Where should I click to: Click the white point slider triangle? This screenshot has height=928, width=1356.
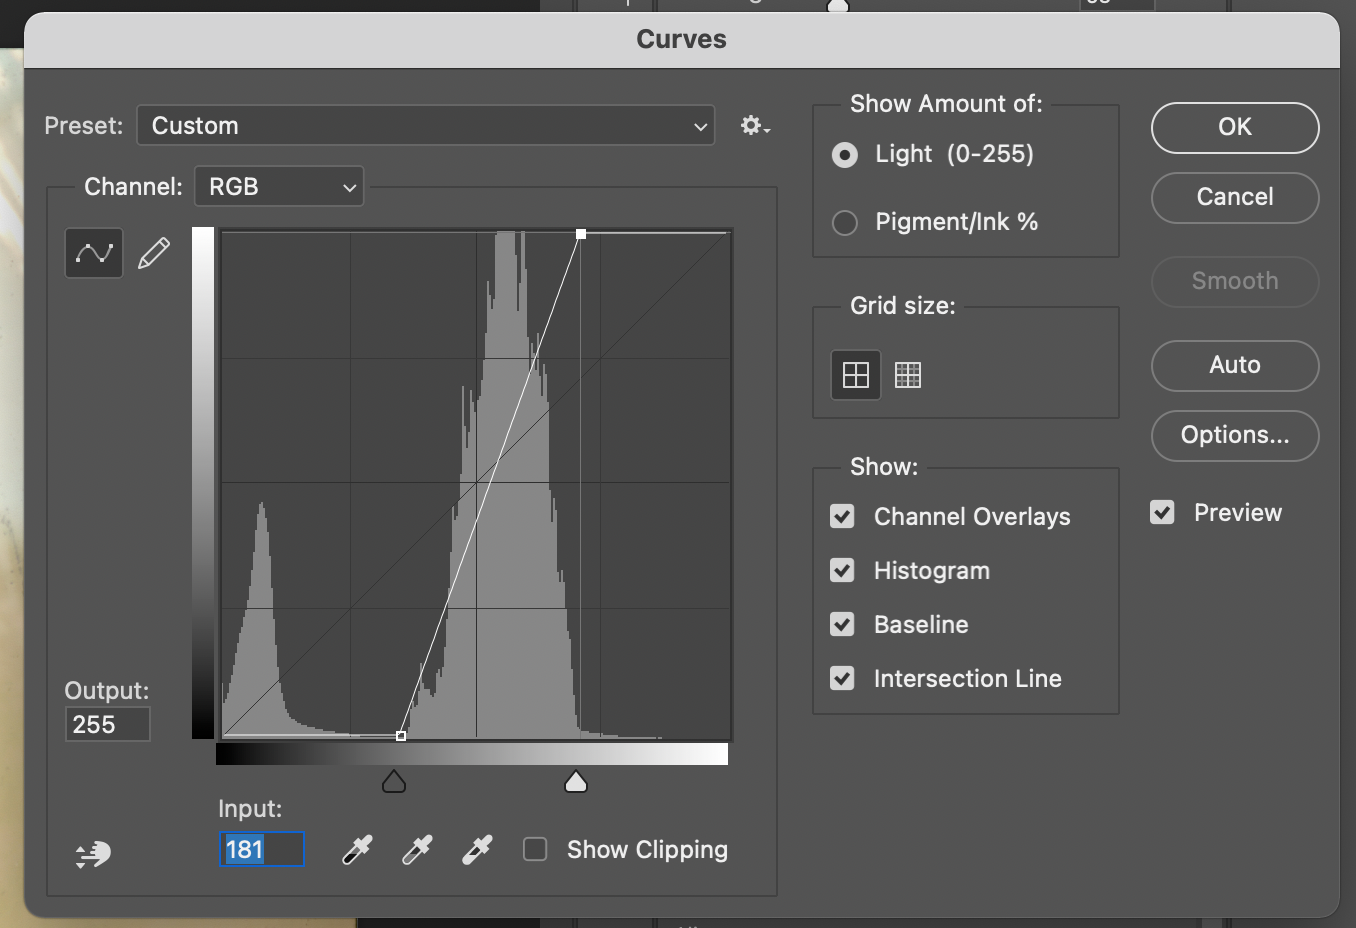pos(576,781)
